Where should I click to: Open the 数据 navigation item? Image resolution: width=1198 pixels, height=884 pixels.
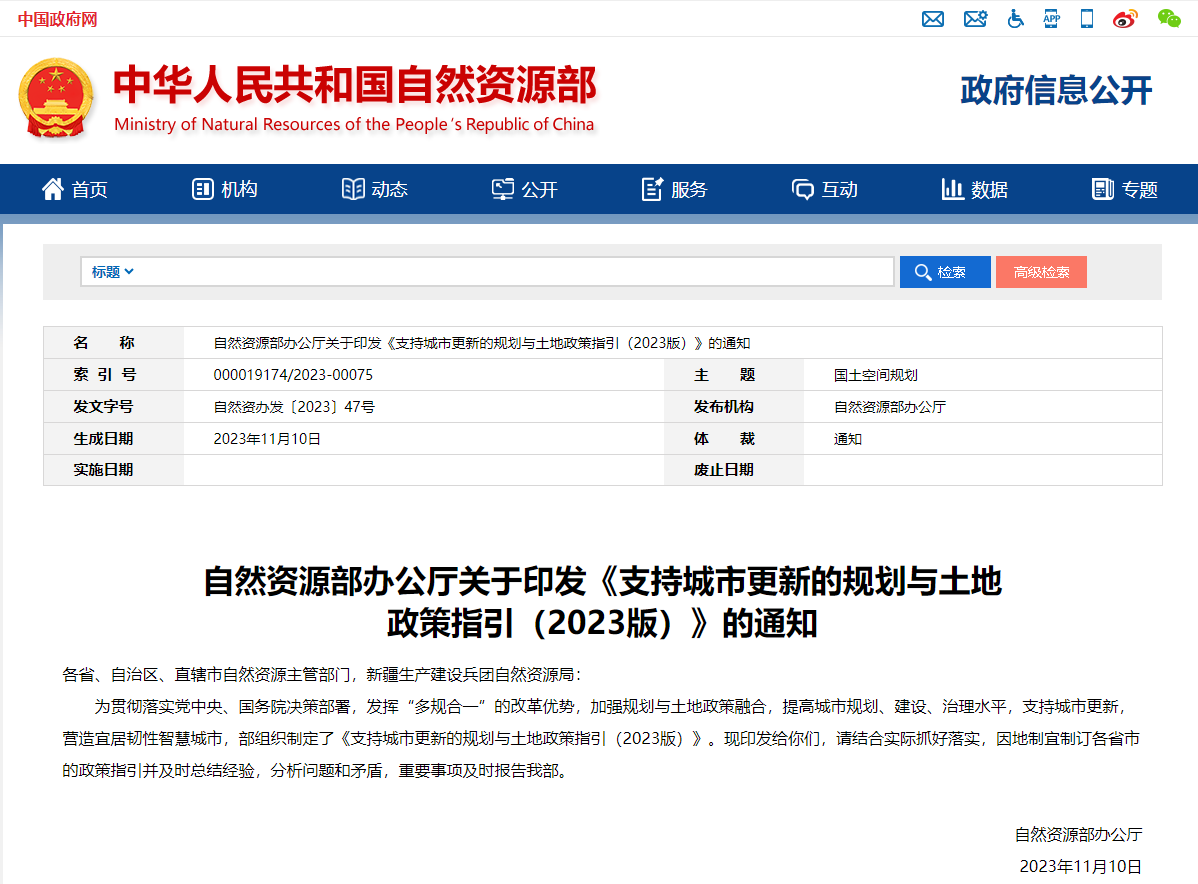(x=975, y=189)
